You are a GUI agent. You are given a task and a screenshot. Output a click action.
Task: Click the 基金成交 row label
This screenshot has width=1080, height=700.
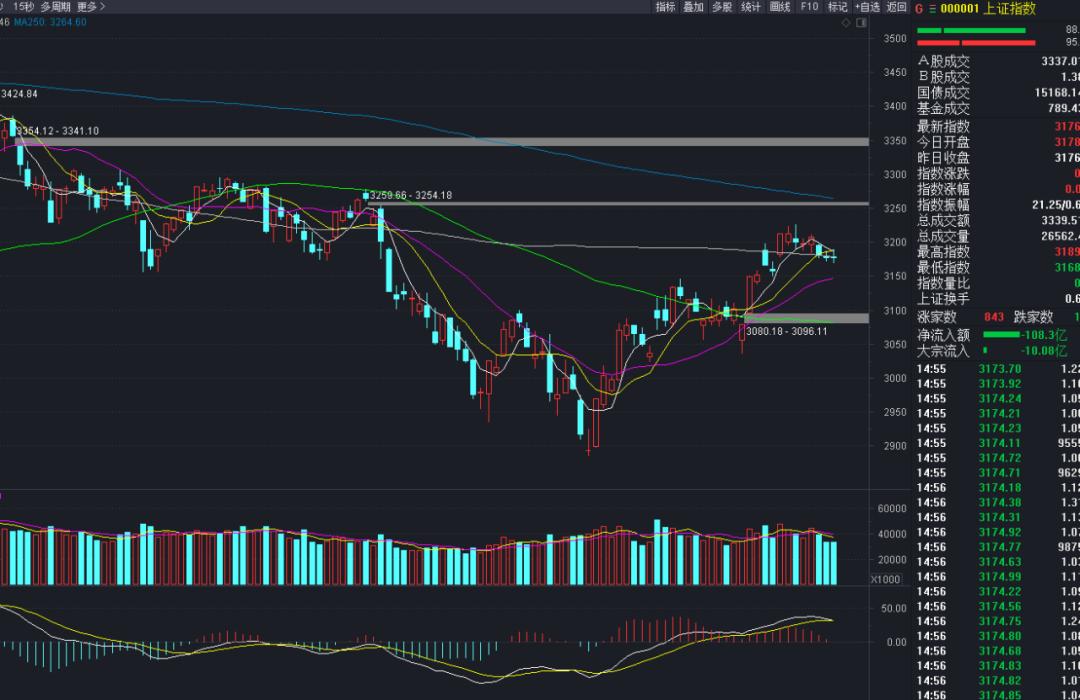tap(943, 108)
